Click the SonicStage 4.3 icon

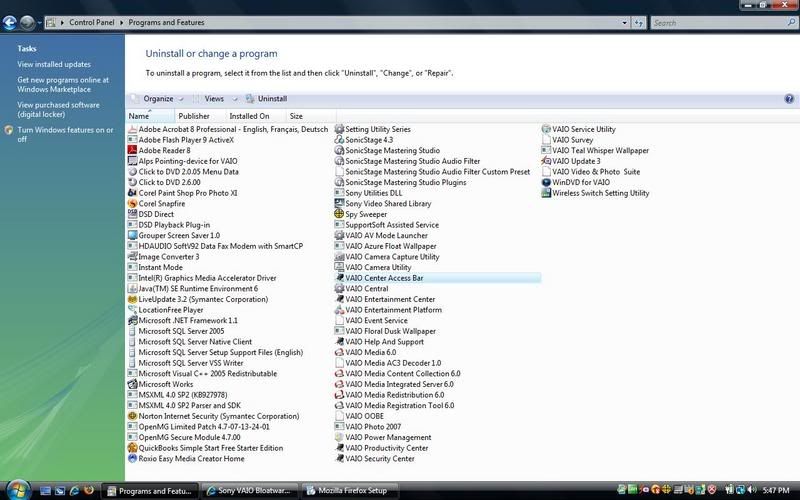pyautogui.click(x=339, y=140)
